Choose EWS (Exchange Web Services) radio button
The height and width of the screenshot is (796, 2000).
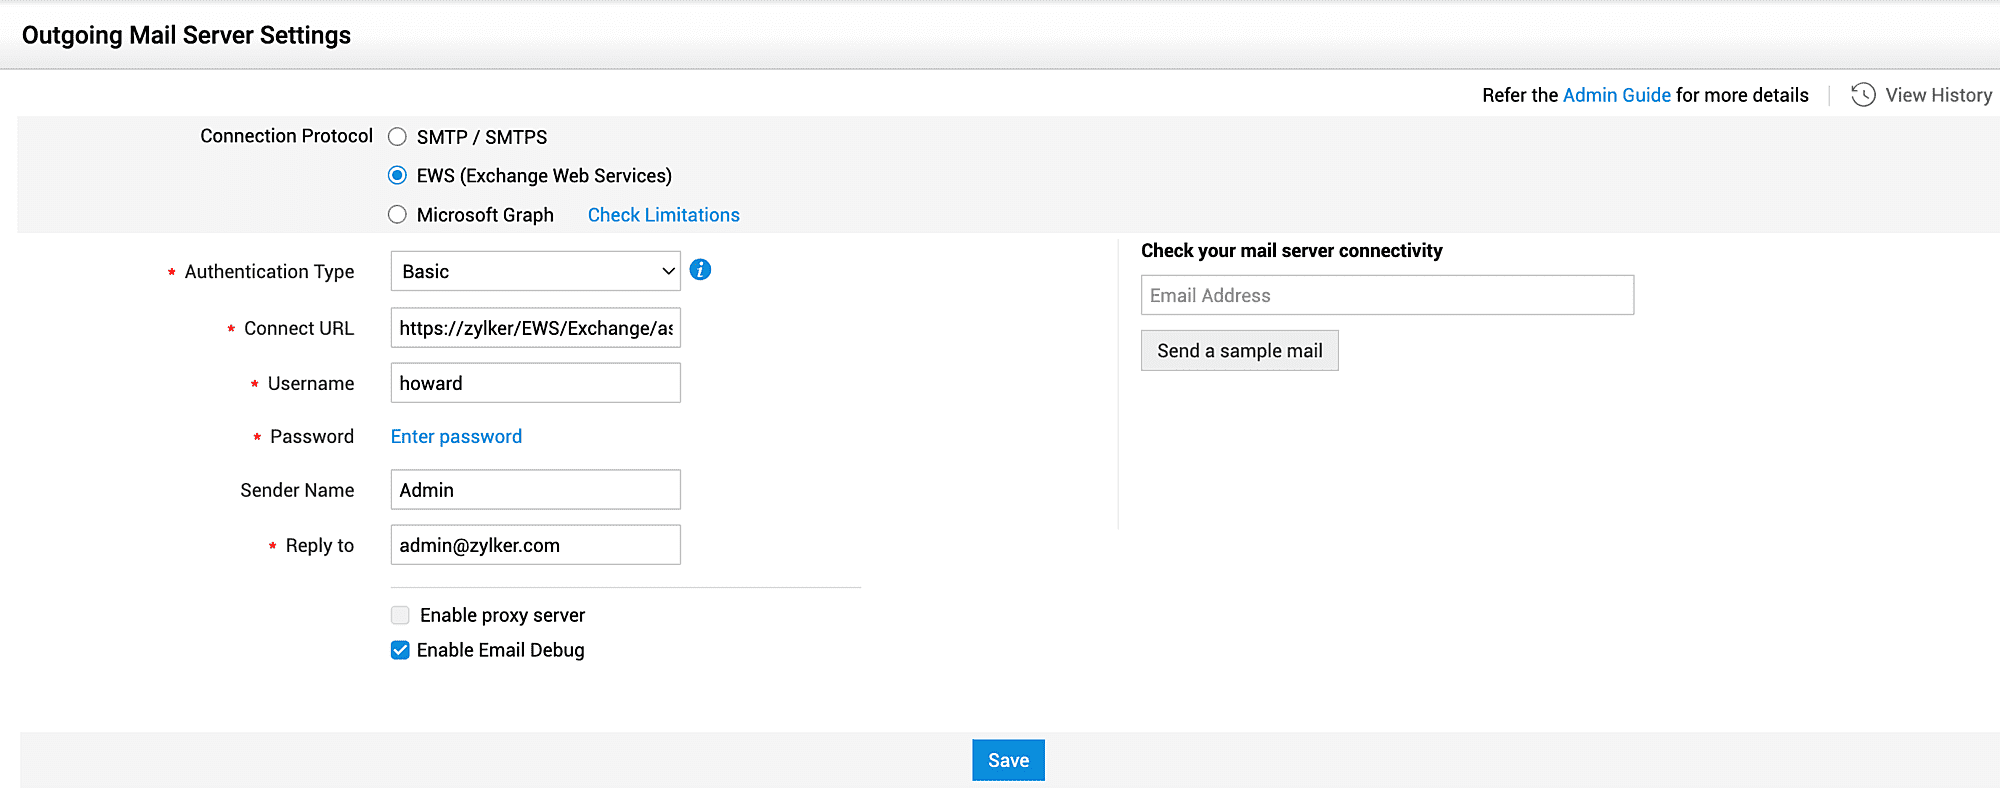coord(398,176)
